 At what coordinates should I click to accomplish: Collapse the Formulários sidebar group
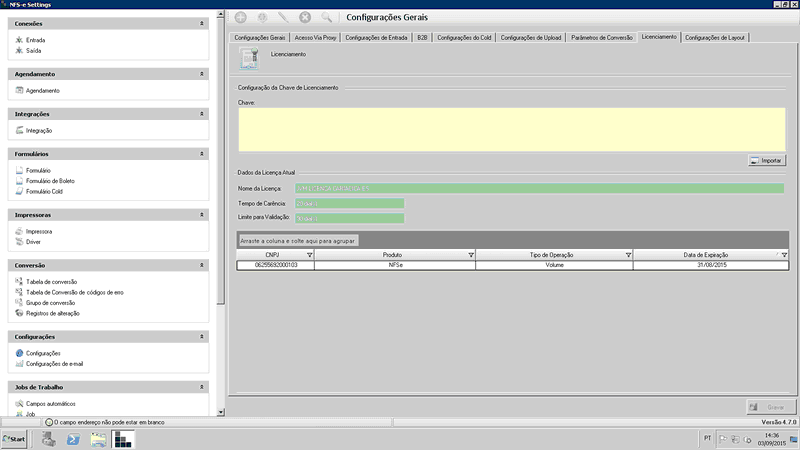pos(202,154)
